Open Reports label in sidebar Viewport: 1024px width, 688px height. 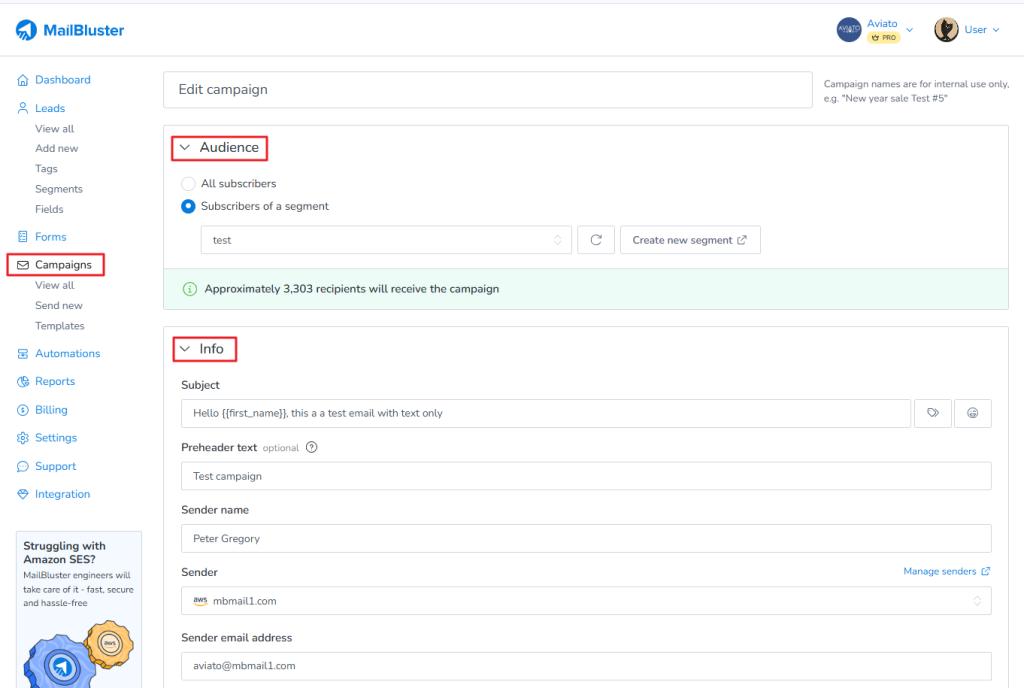click(x=55, y=381)
